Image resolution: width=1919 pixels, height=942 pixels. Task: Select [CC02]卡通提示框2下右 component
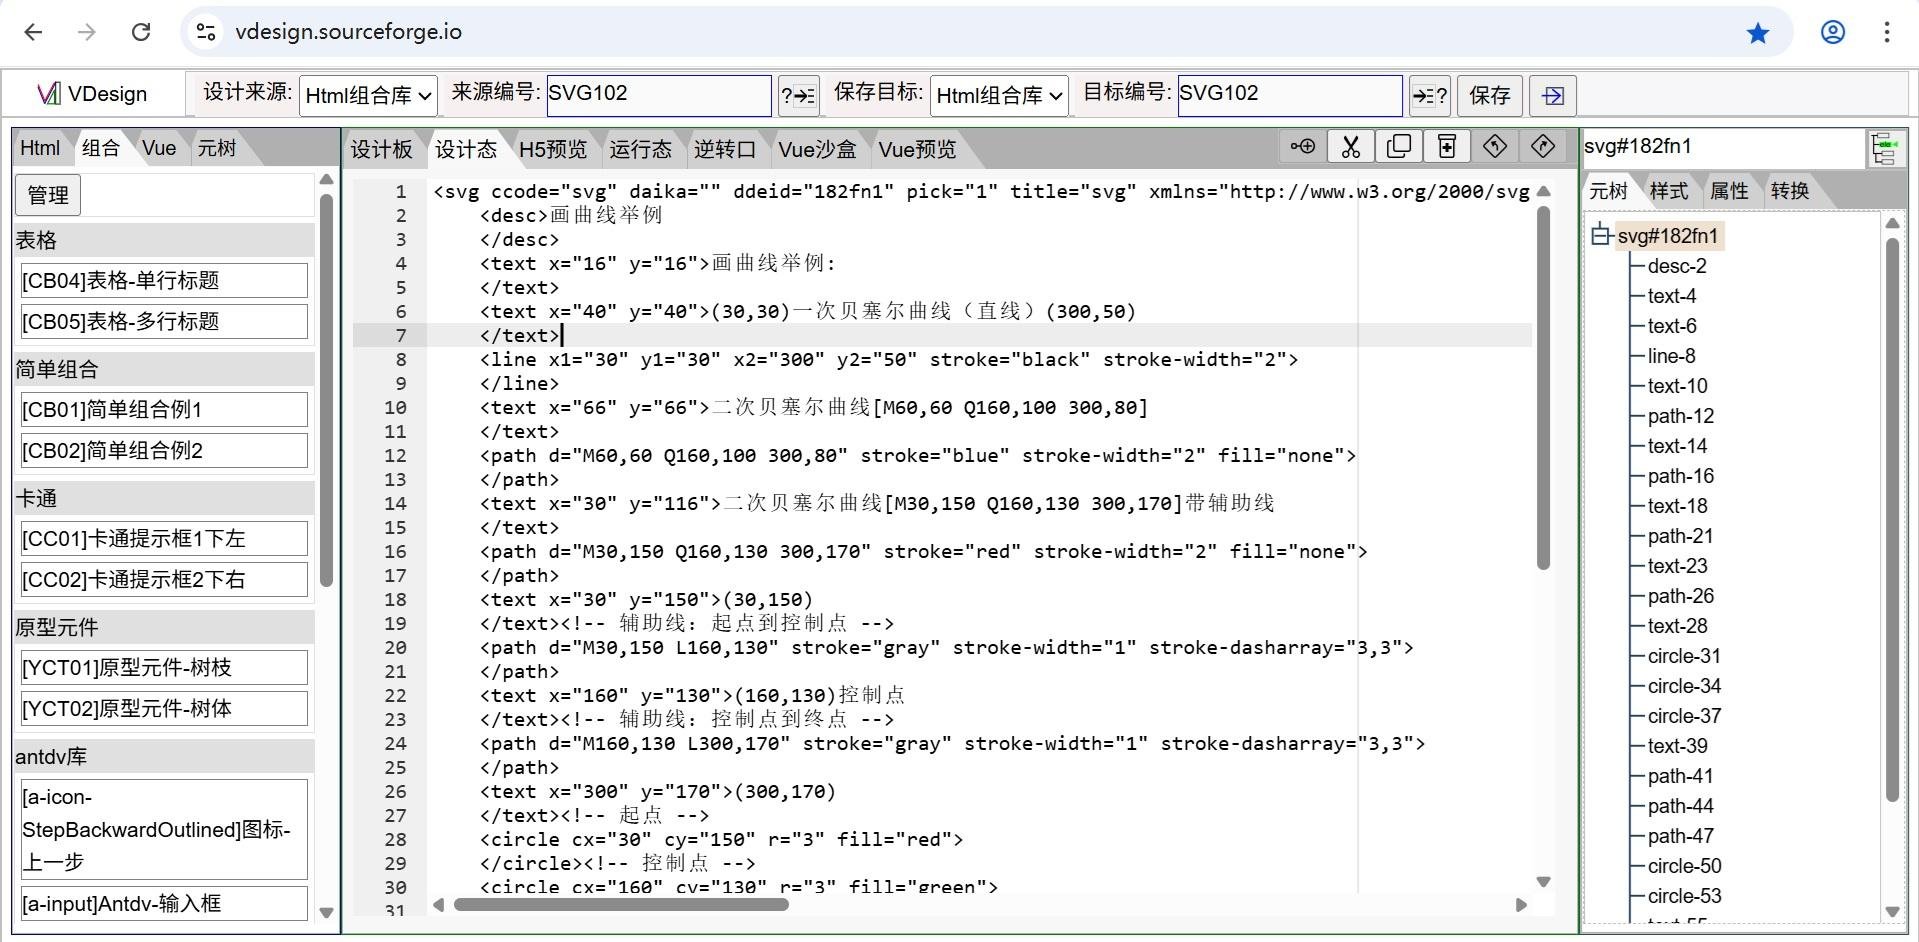pyautogui.click(x=163, y=580)
